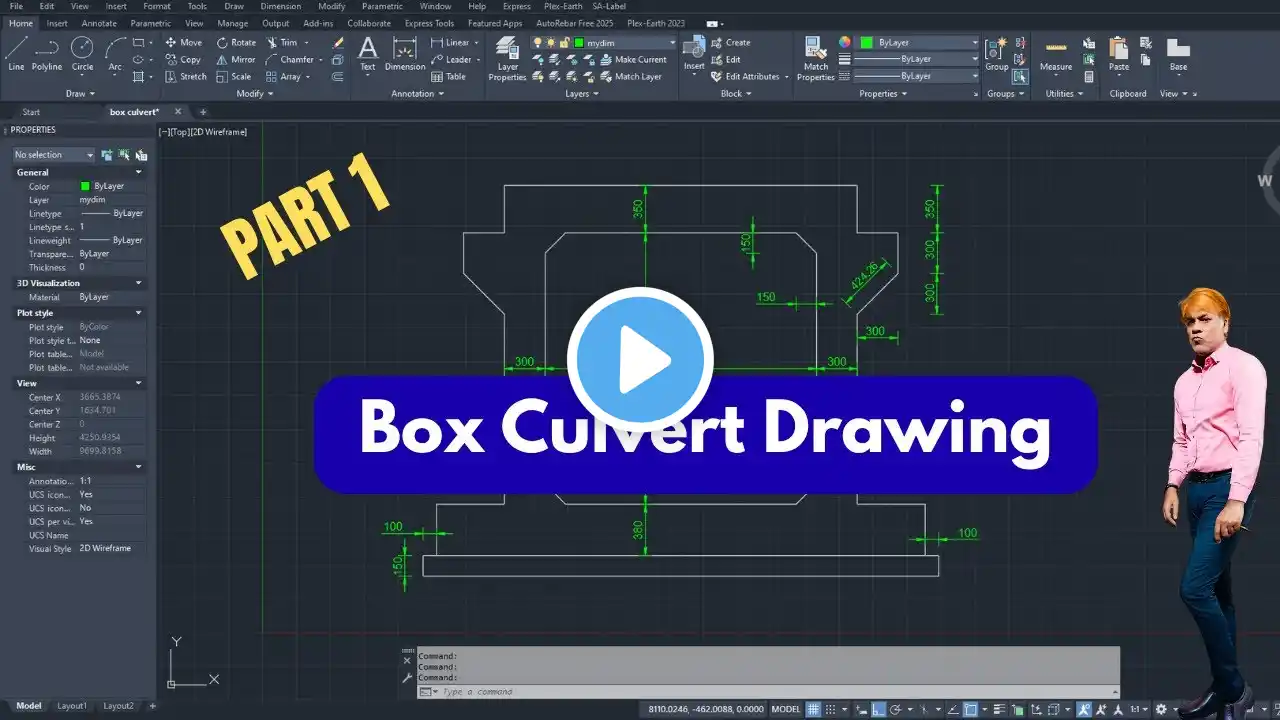This screenshot has width=1280, height=720.
Task: Toggle snap mode in status bar
Action: click(x=832, y=709)
